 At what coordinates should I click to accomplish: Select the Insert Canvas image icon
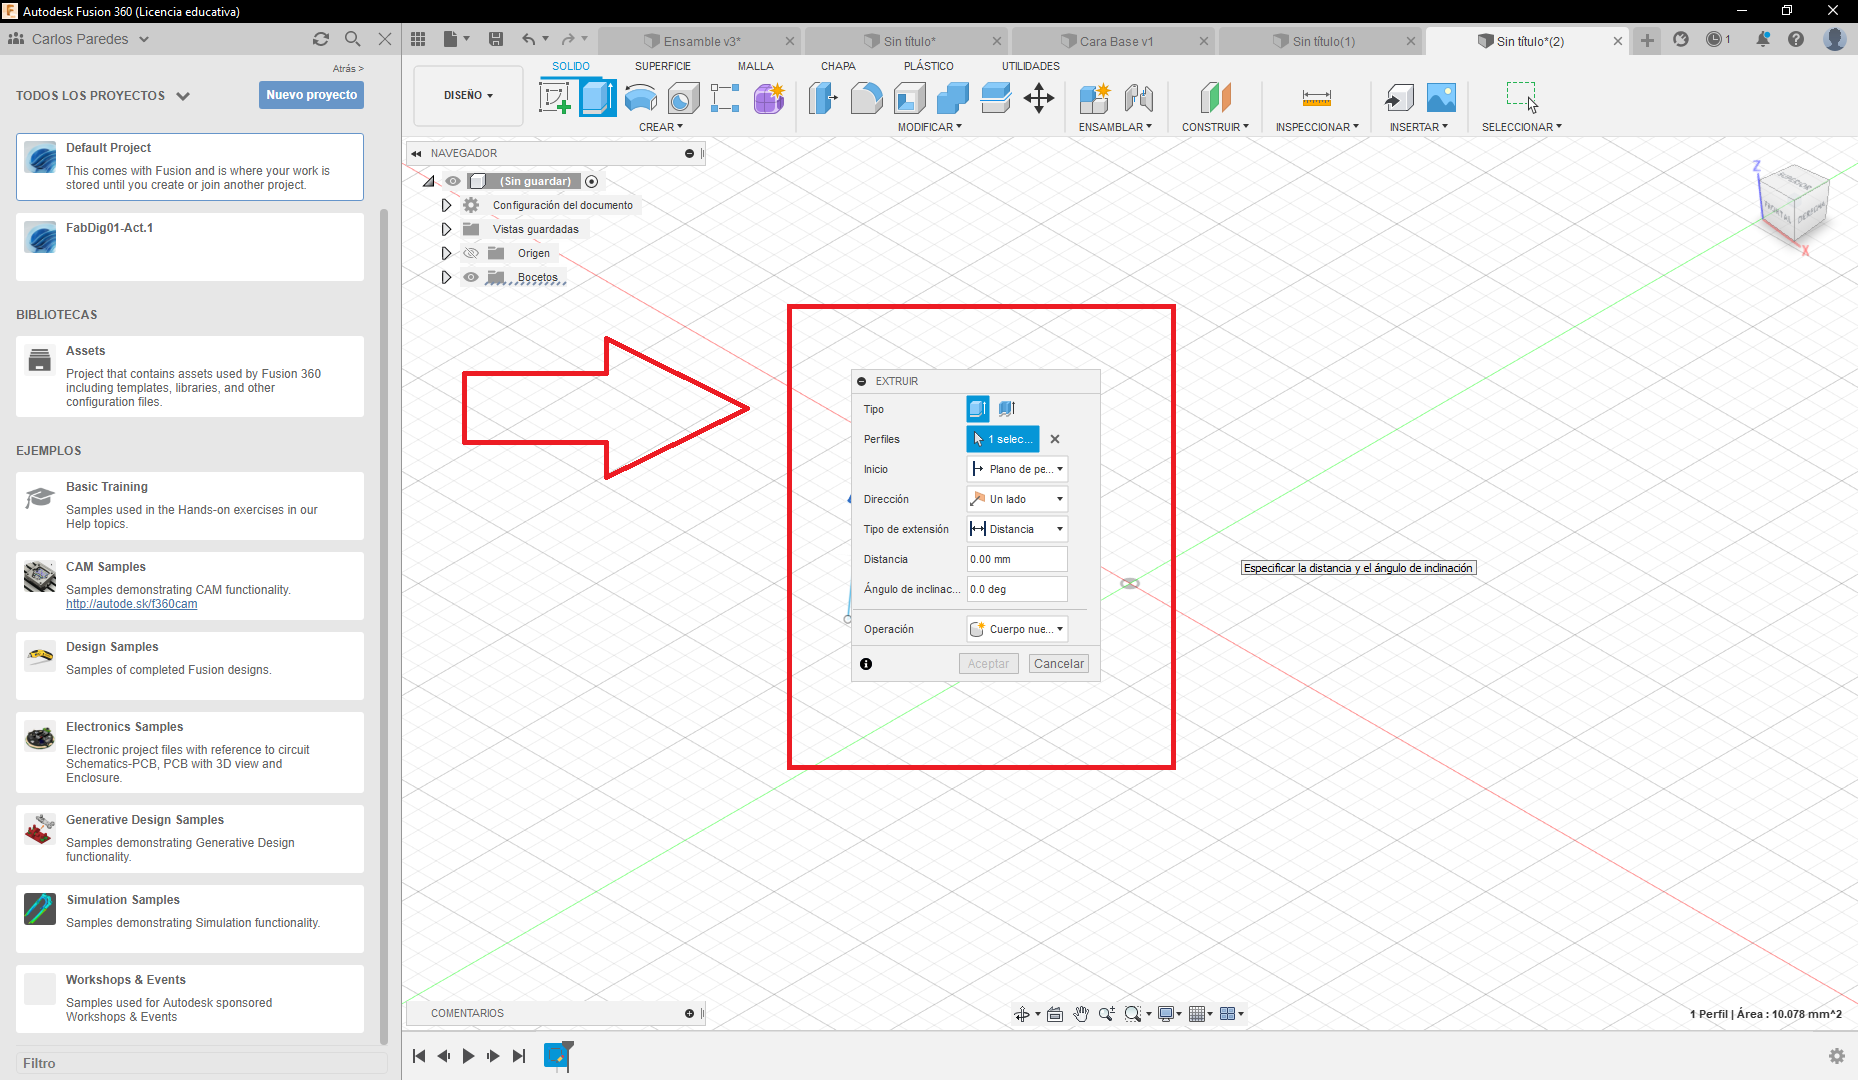point(1441,98)
